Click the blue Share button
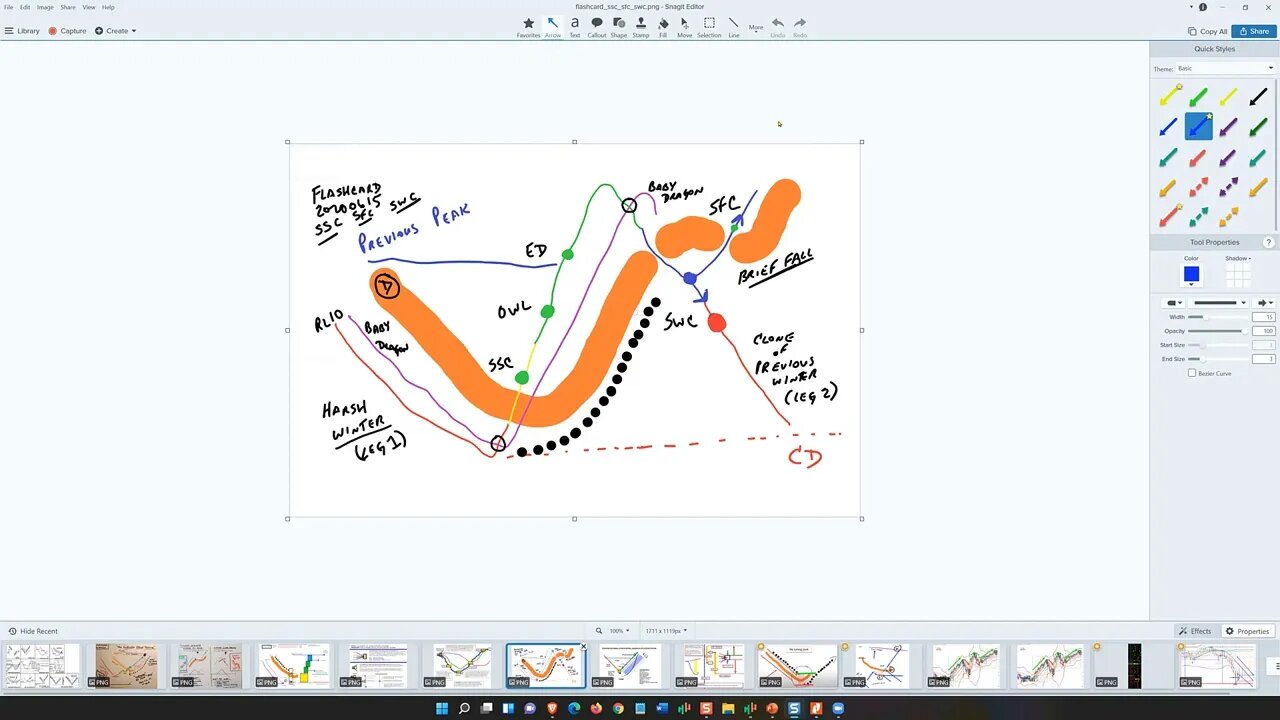The image size is (1280, 720). (1254, 31)
